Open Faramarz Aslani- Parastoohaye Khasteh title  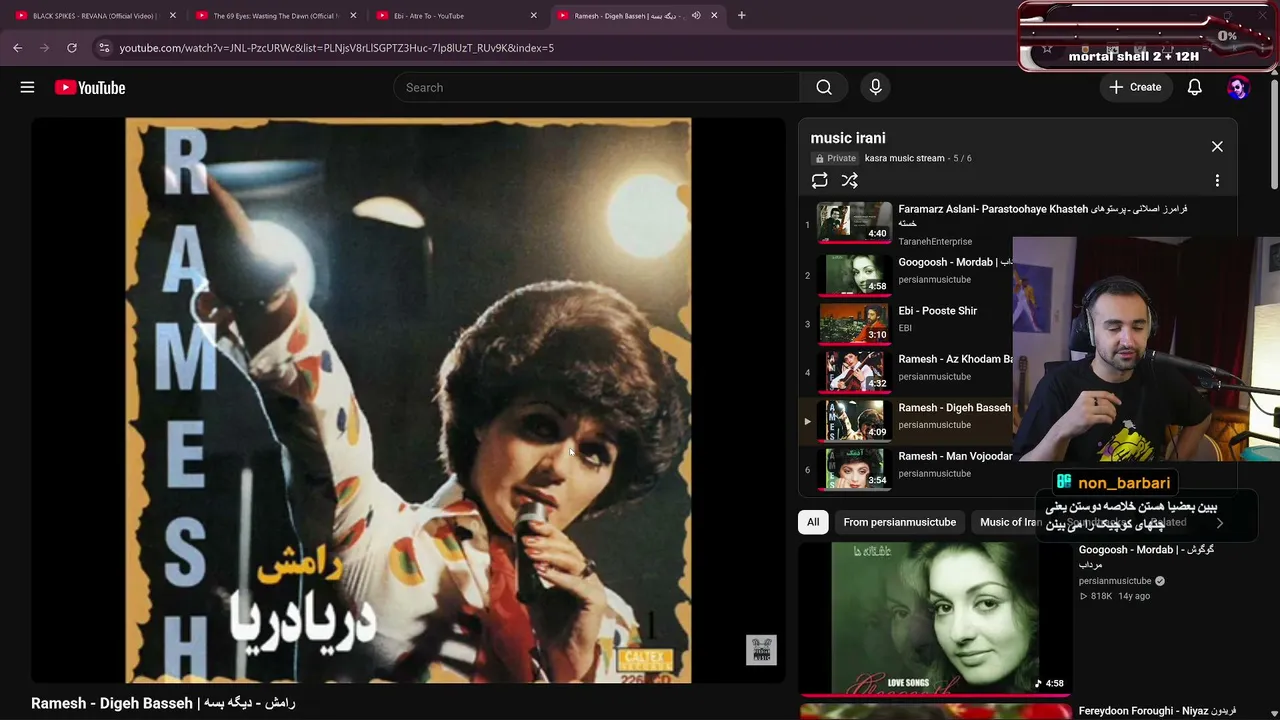[1043, 216]
